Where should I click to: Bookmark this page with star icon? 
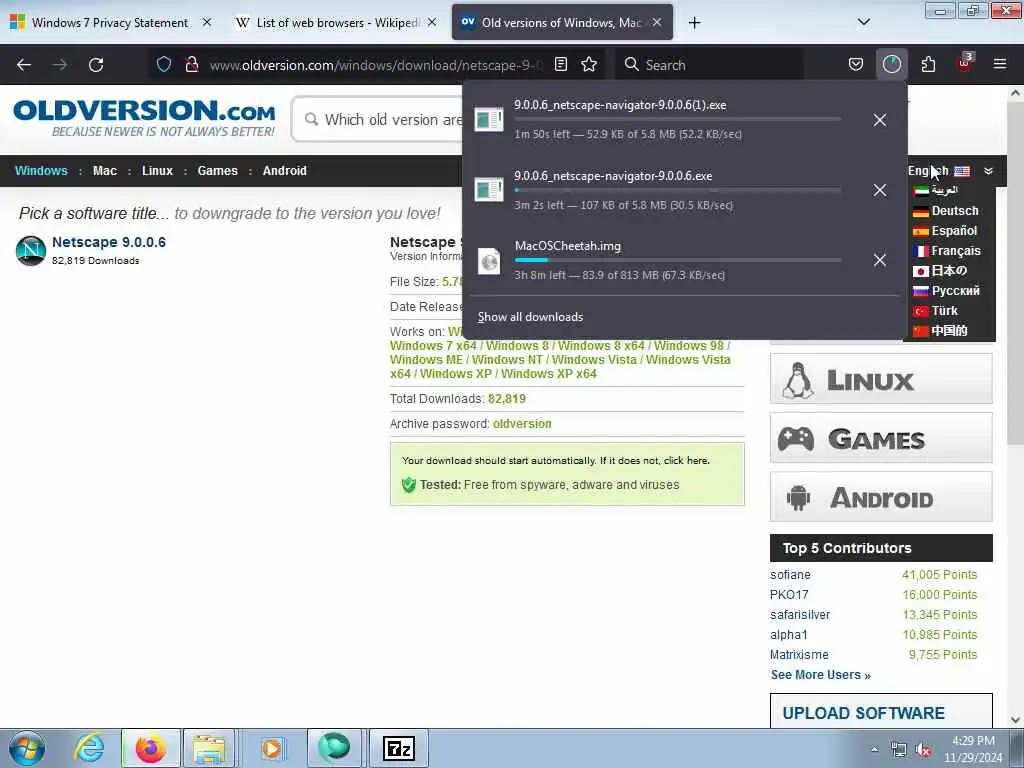(589, 64)
